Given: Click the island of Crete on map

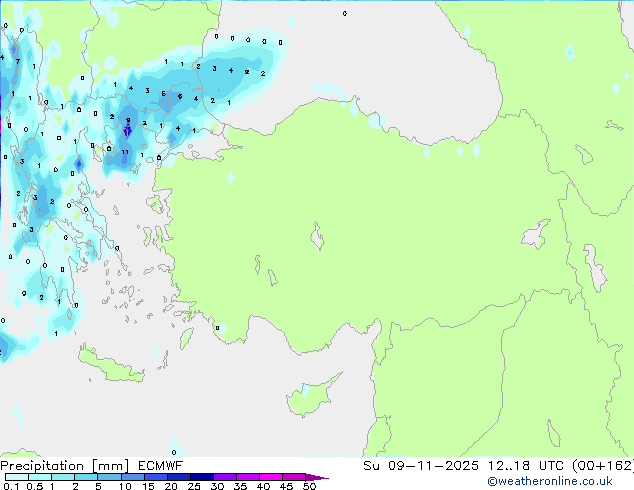Looking at the screenshot, I should tap(110, 365).
